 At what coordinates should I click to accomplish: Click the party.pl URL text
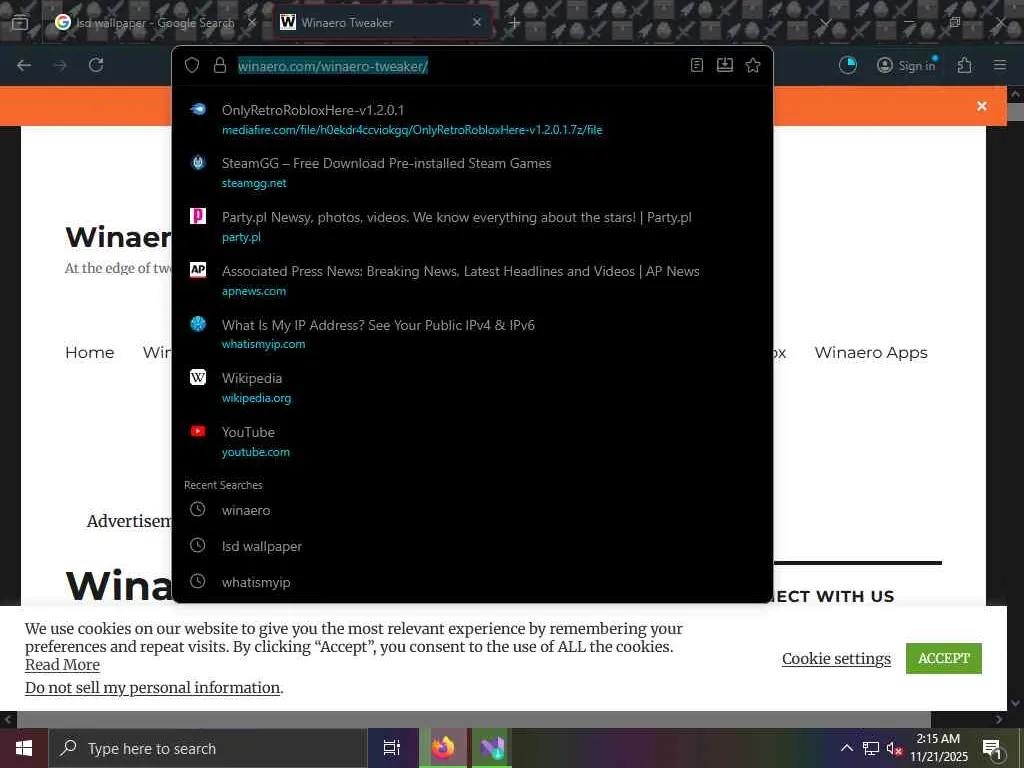241,237
